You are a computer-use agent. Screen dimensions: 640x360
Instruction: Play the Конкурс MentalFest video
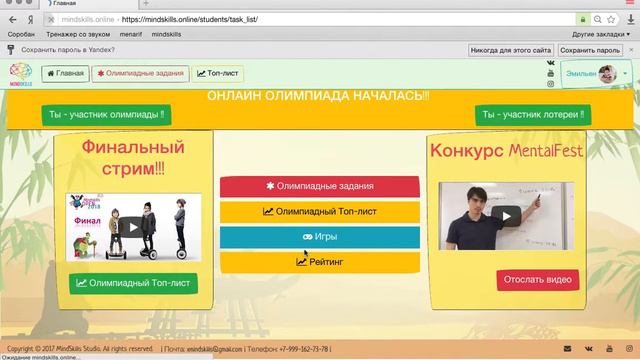[506, 216]
